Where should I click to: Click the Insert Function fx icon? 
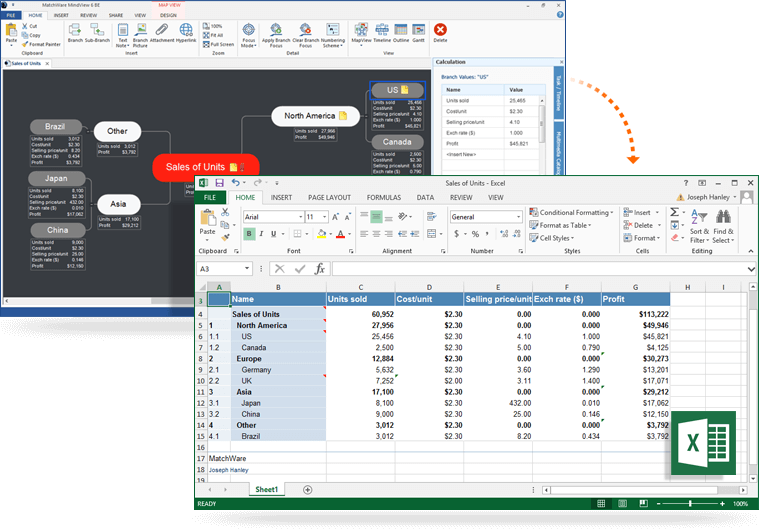(x=320, y=269)
